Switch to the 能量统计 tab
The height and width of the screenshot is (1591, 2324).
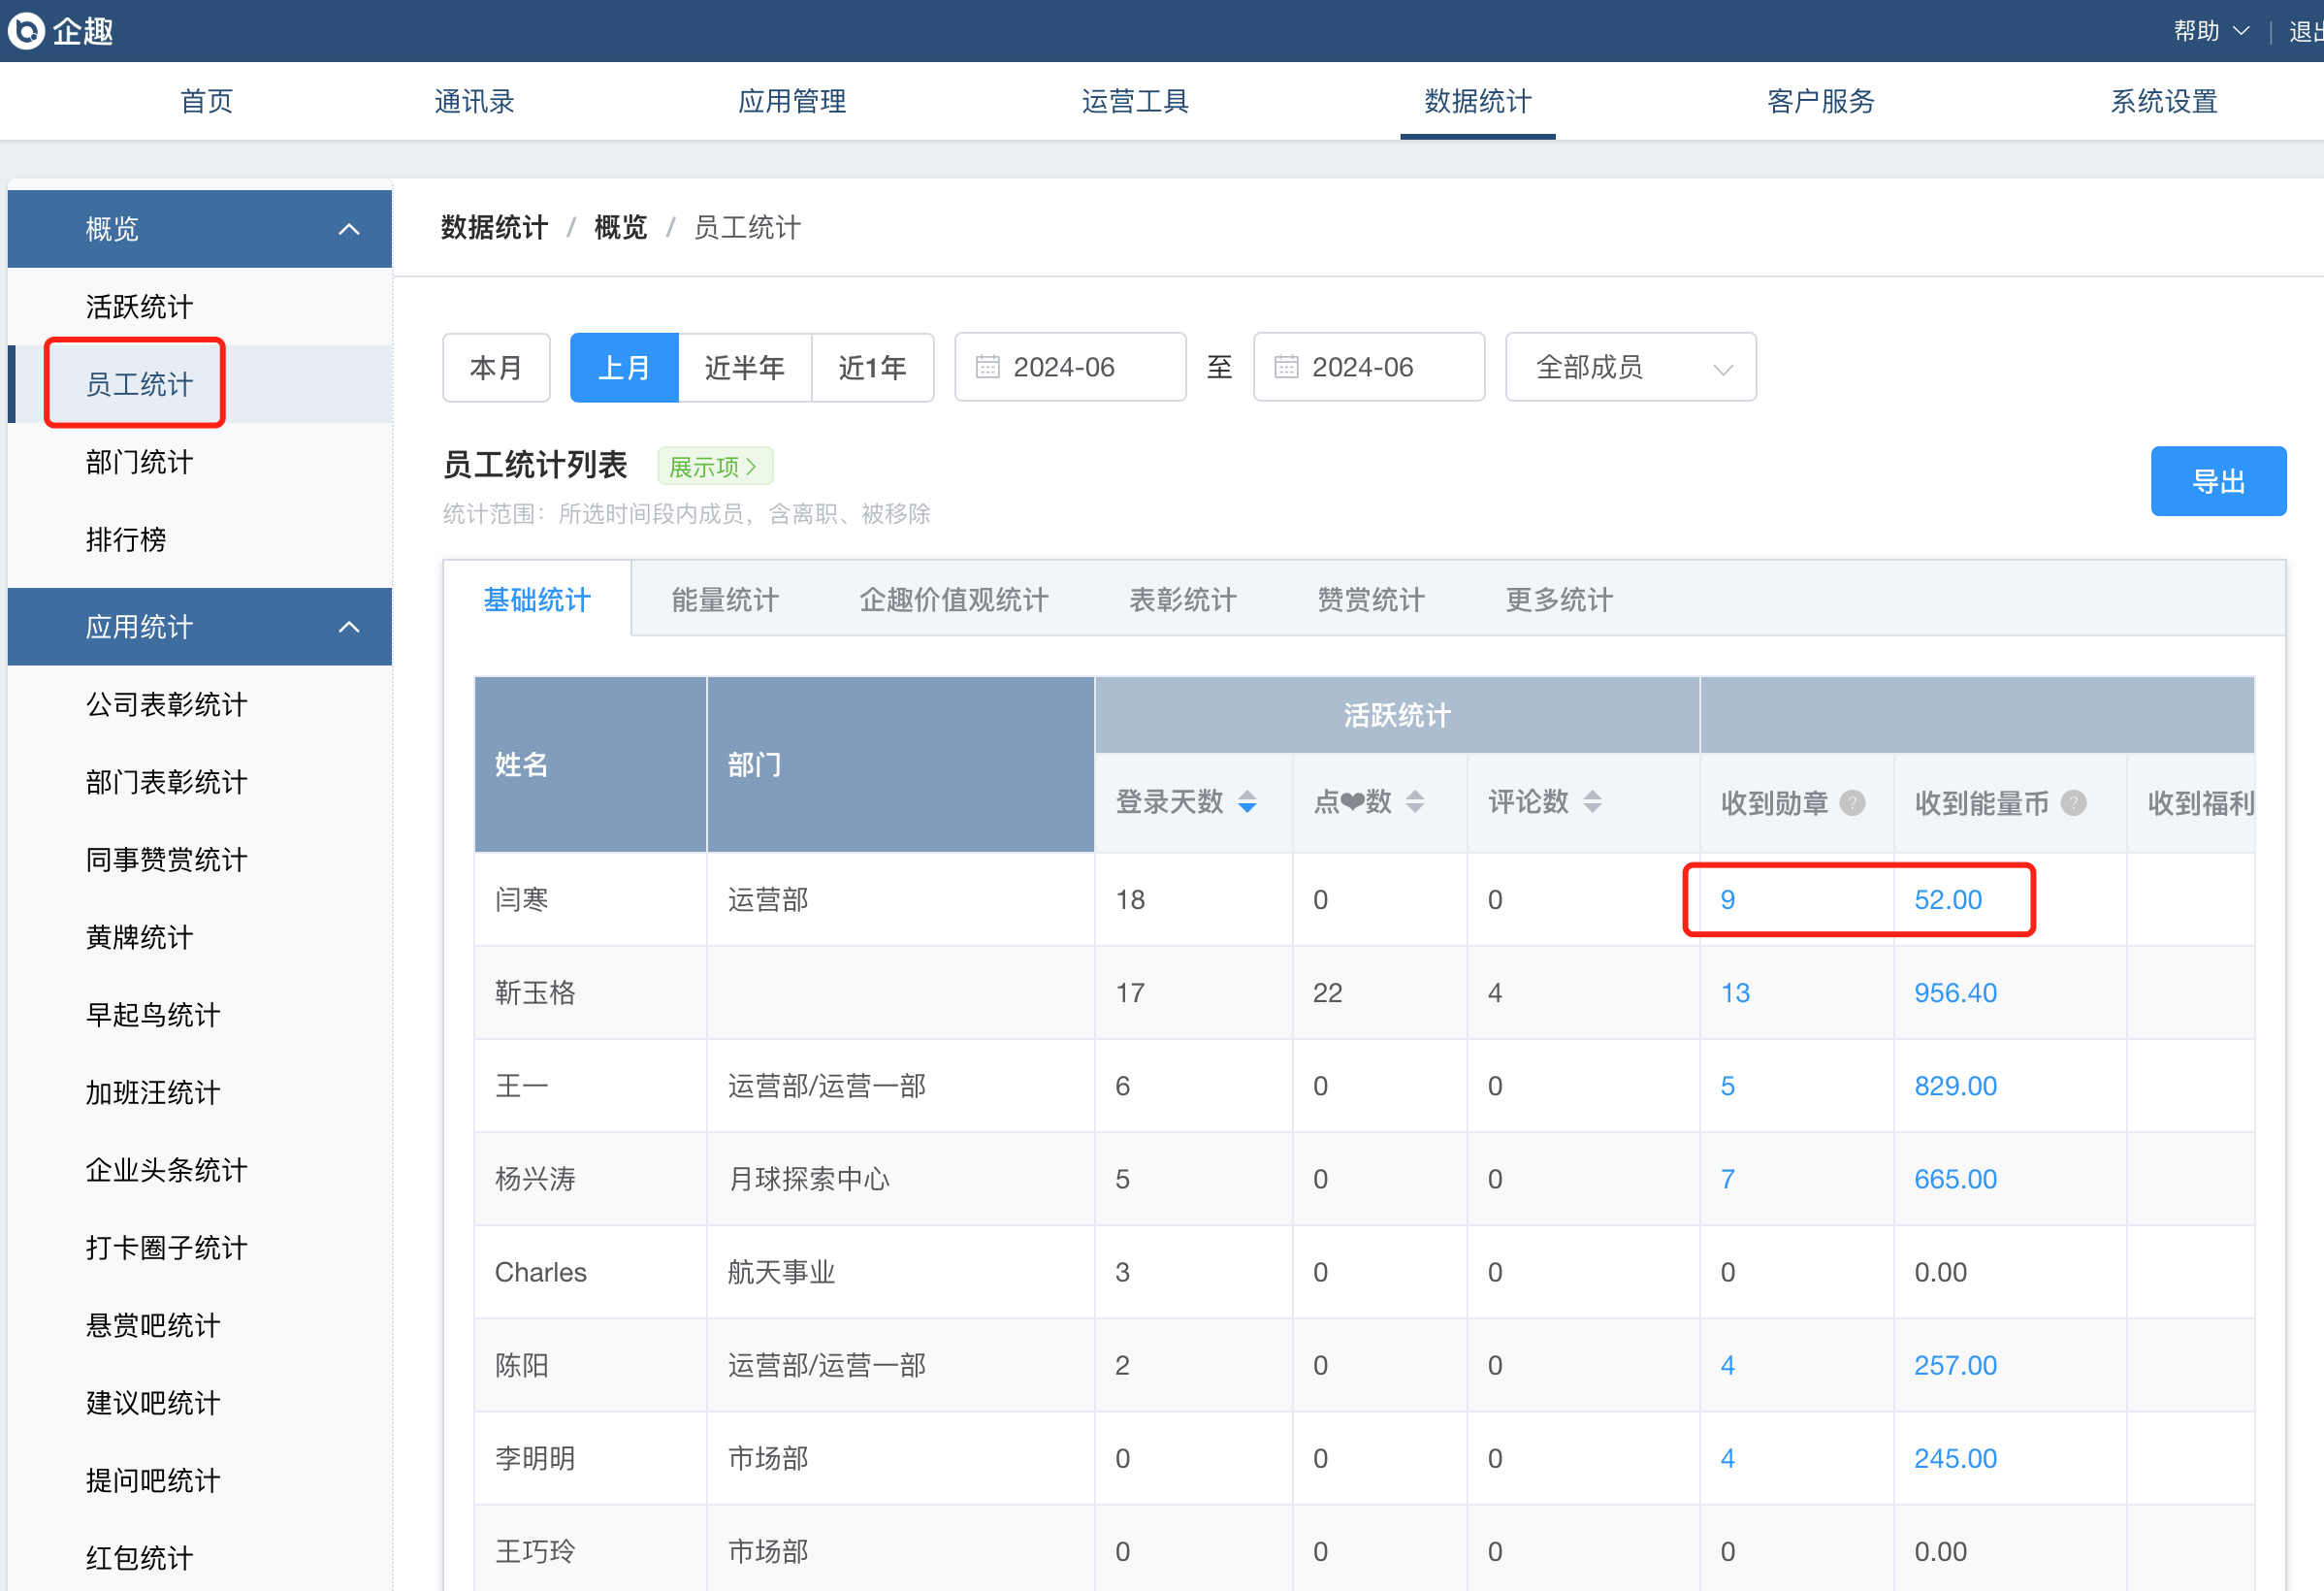pyautogui.click(x=725, y=599)
